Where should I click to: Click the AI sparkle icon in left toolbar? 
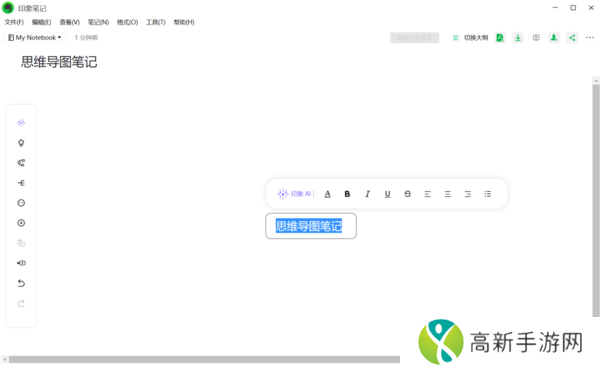pyautogui.click(x=21, y=123)
